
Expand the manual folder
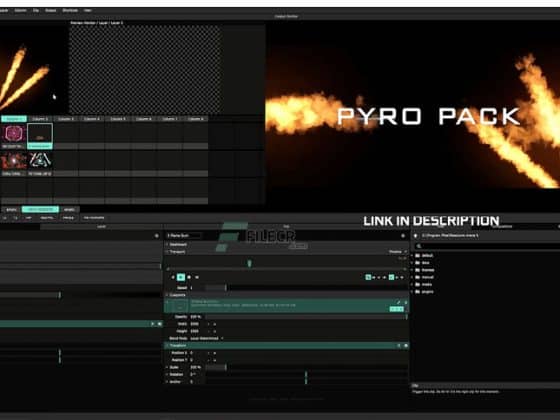(413, 277)
